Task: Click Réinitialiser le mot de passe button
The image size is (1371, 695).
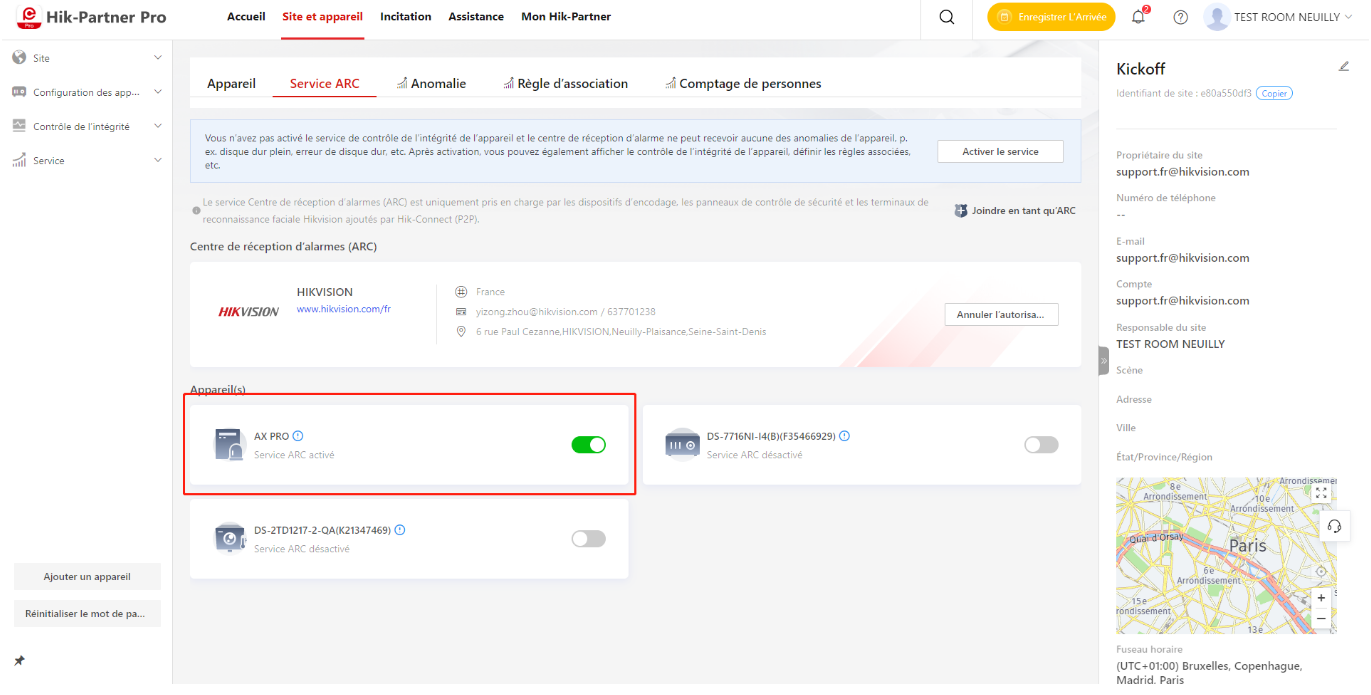Action: click(87, 613)
